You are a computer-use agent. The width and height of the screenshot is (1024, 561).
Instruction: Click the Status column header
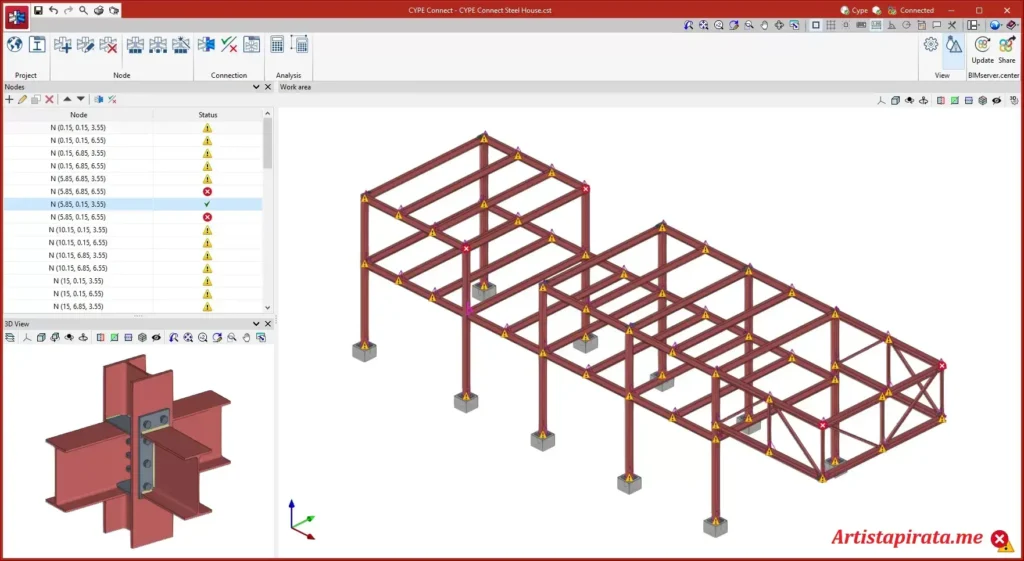point(207,115)
